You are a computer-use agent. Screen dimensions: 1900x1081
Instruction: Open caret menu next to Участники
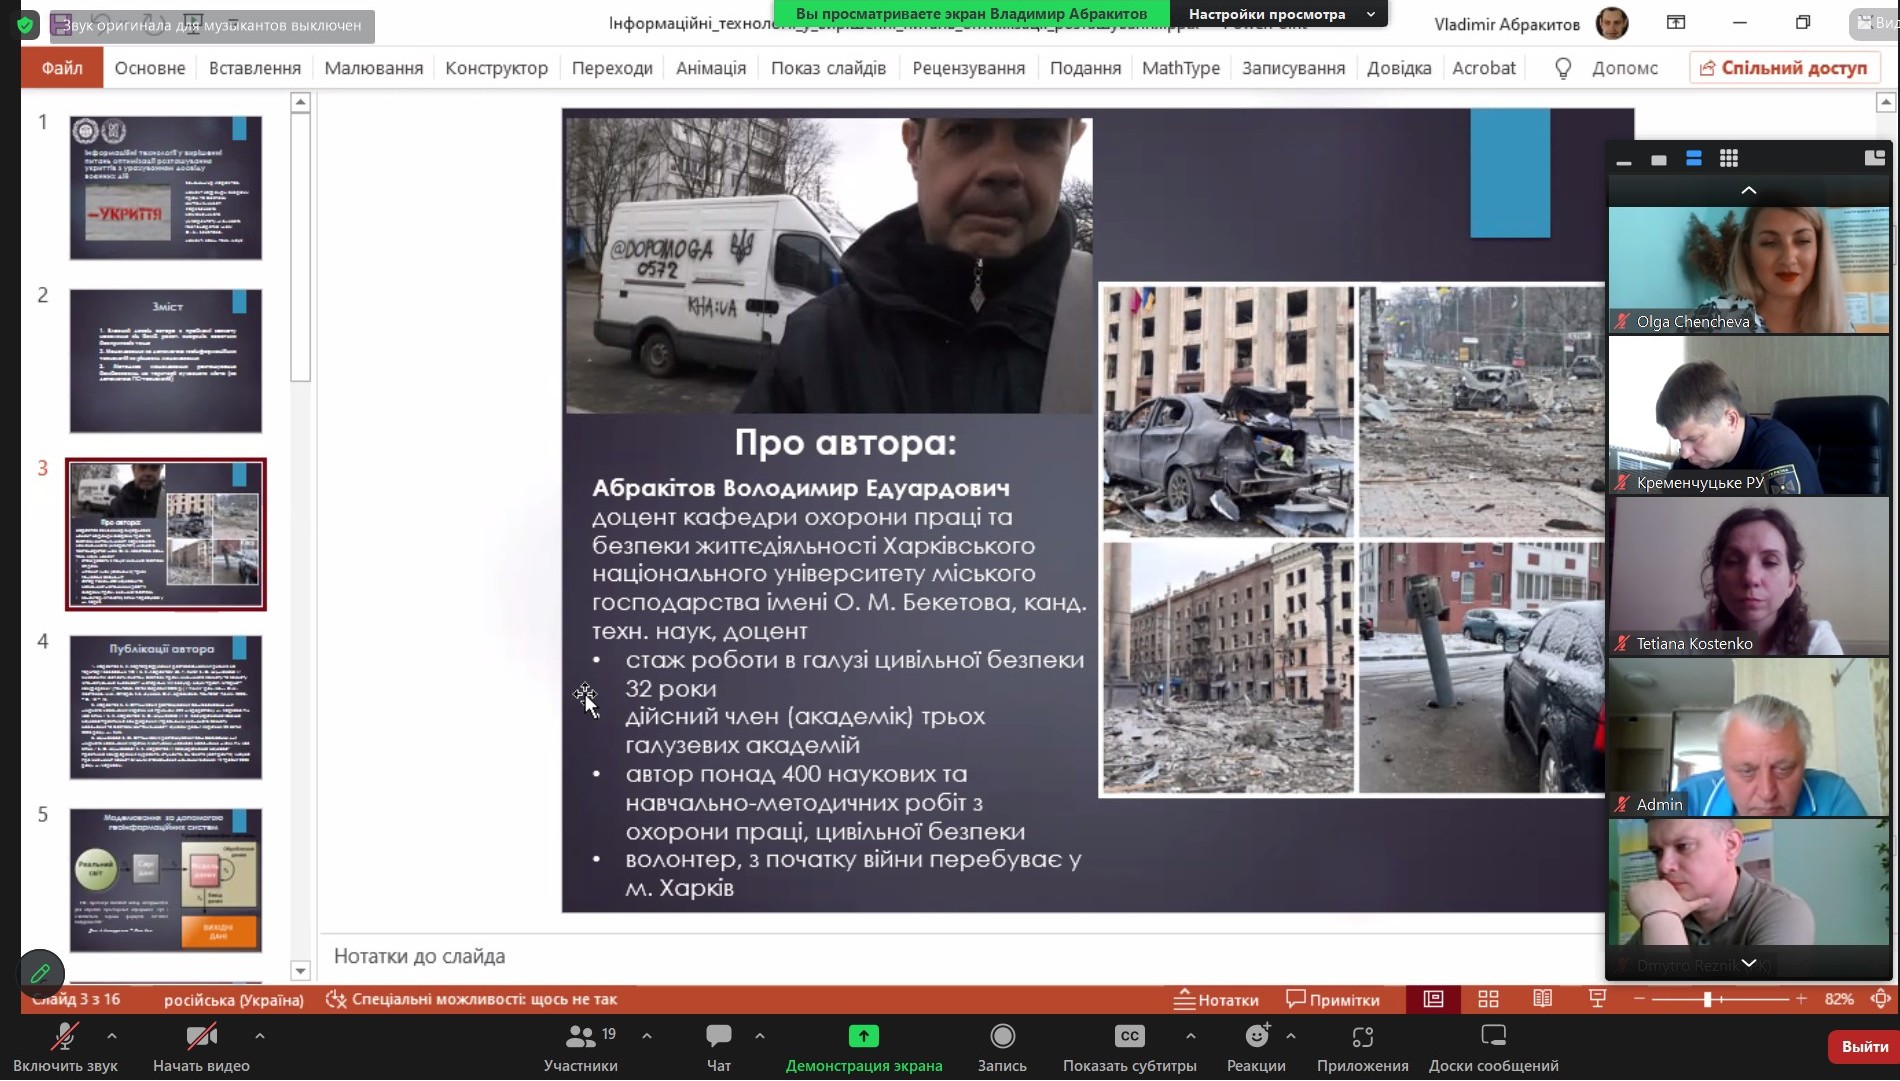pyautogui.click(x=647, y=1036)
